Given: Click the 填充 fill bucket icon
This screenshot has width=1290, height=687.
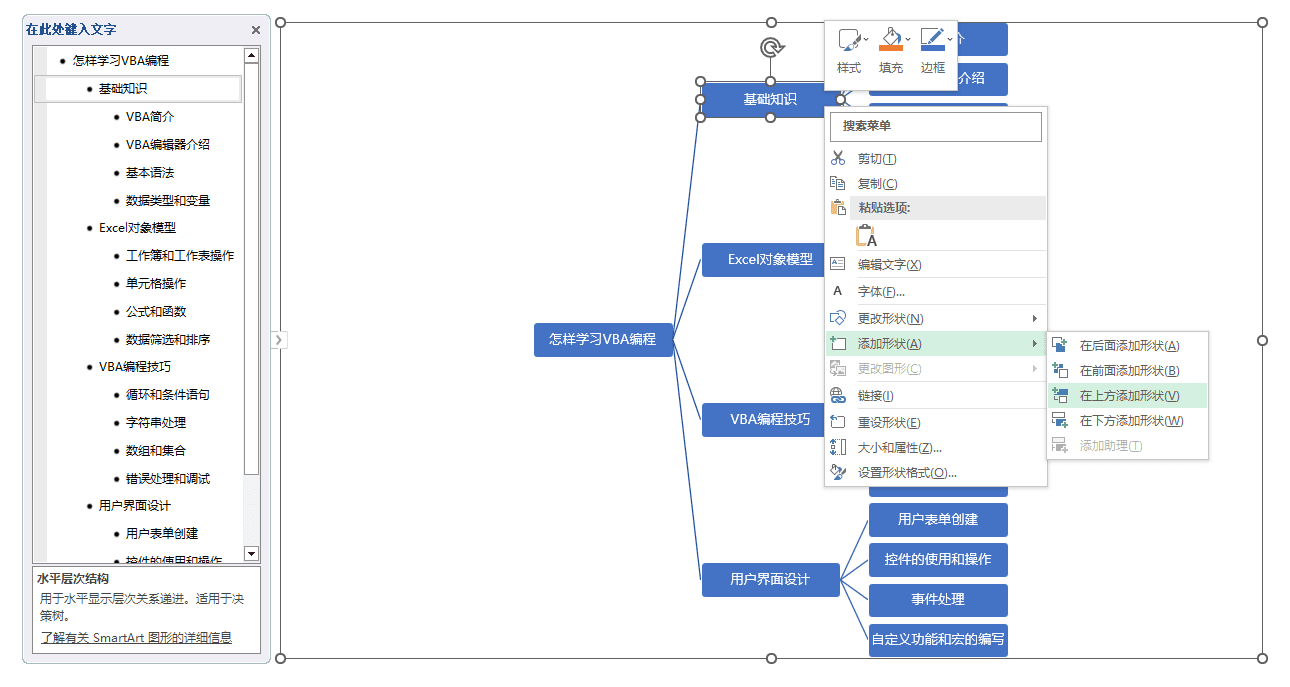Looking at the screenshot, I should tap(890, 39).
